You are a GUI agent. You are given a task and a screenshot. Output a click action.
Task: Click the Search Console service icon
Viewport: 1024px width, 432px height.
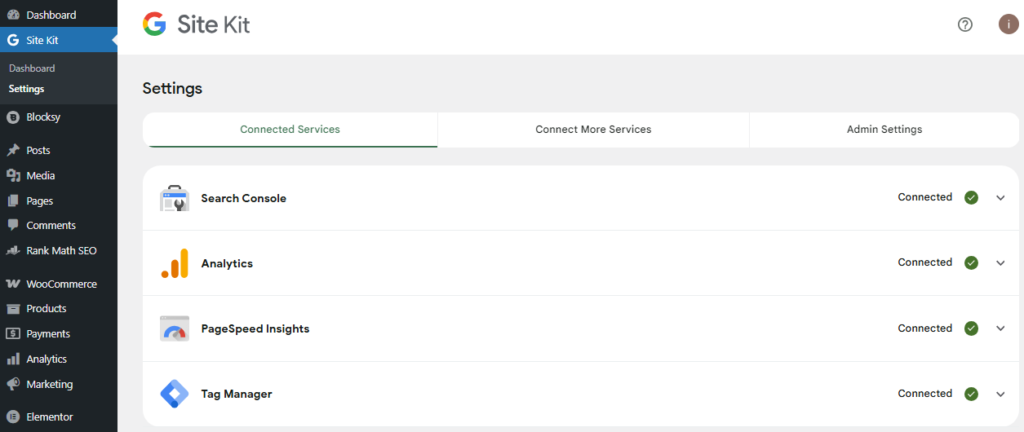coord(174,198)
